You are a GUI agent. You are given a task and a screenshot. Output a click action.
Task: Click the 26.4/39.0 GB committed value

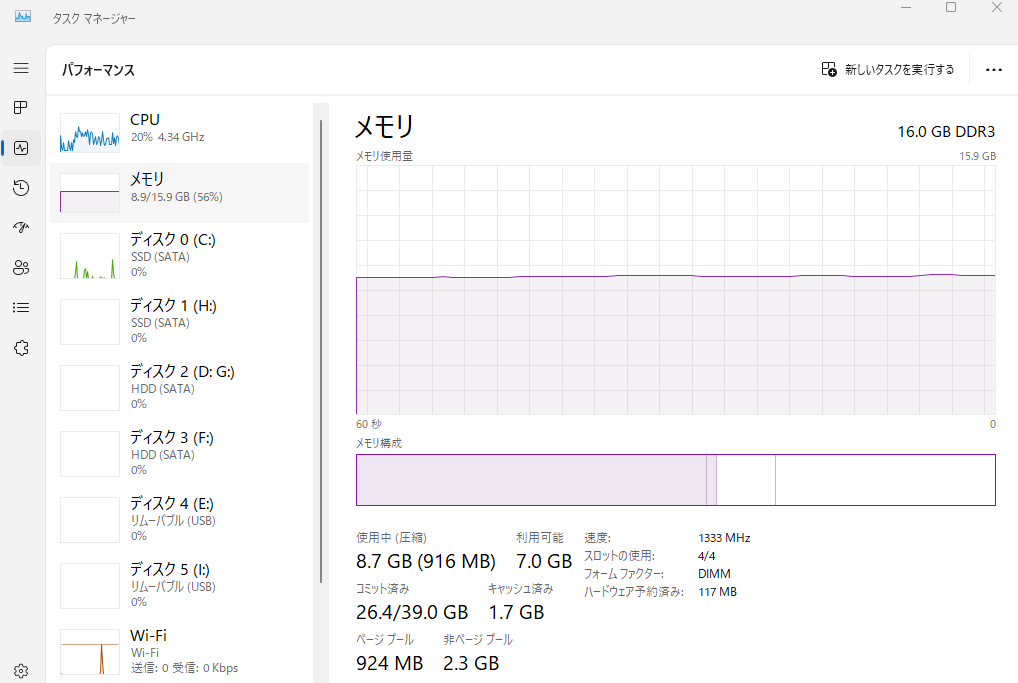[x=412, y=612]
